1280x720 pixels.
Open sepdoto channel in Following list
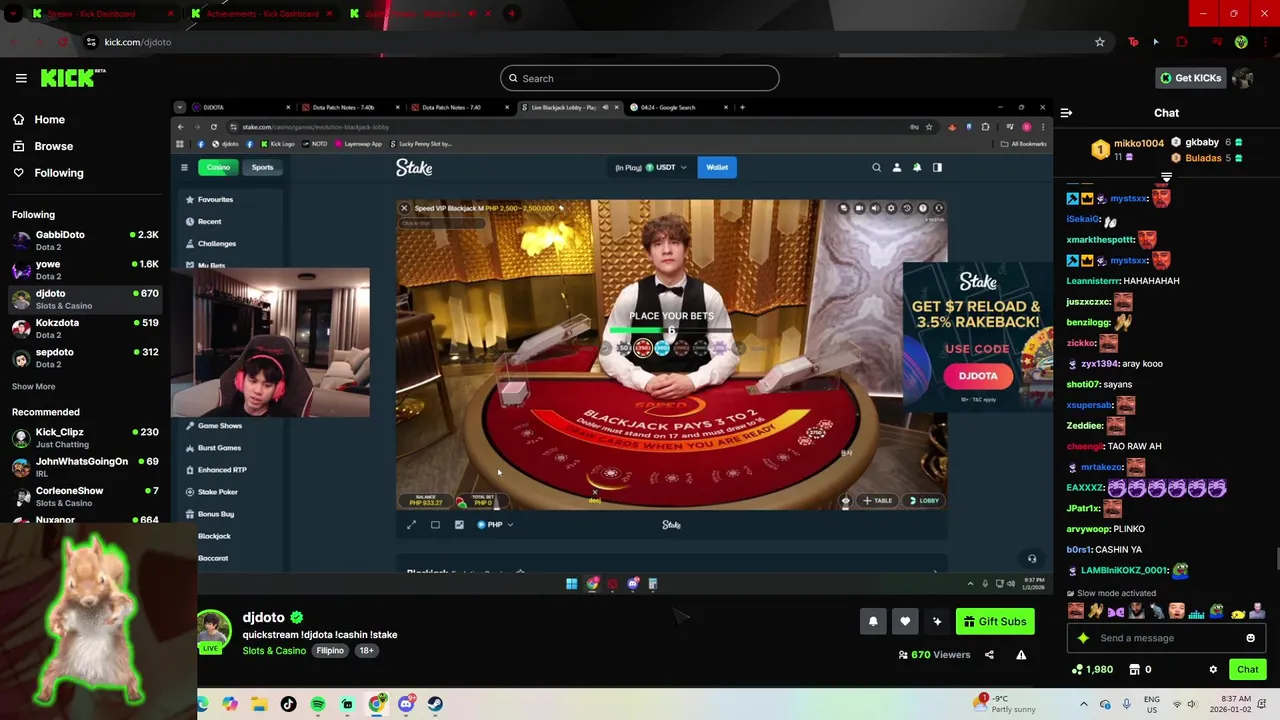pos(85,358)
